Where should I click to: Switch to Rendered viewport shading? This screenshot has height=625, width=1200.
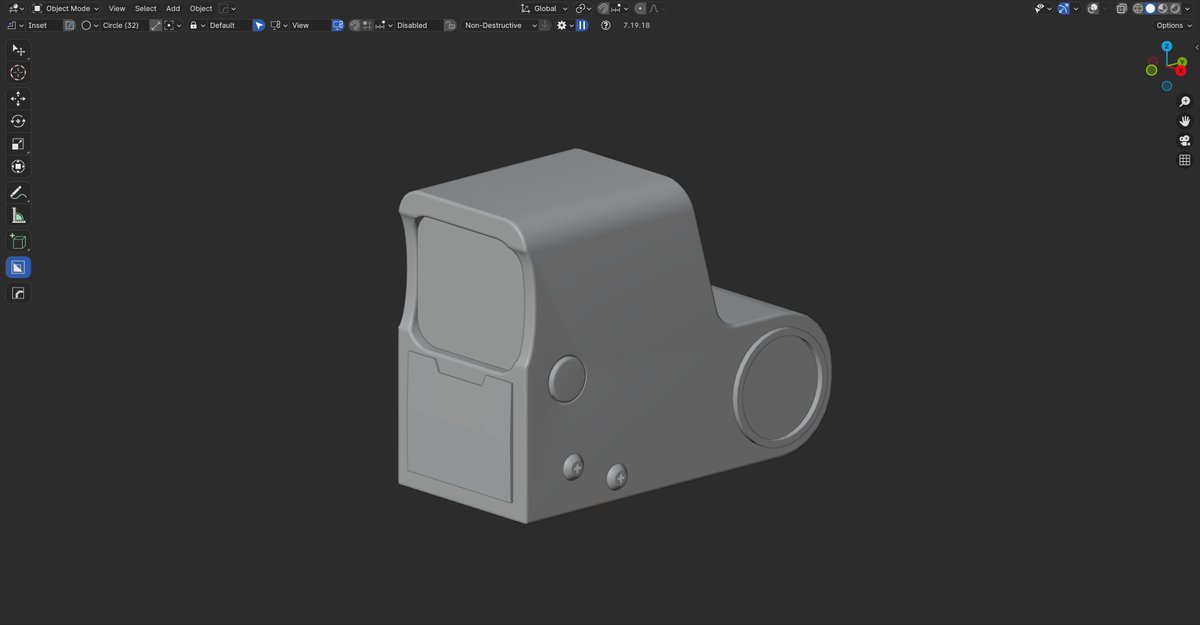tap(1174, 8)
